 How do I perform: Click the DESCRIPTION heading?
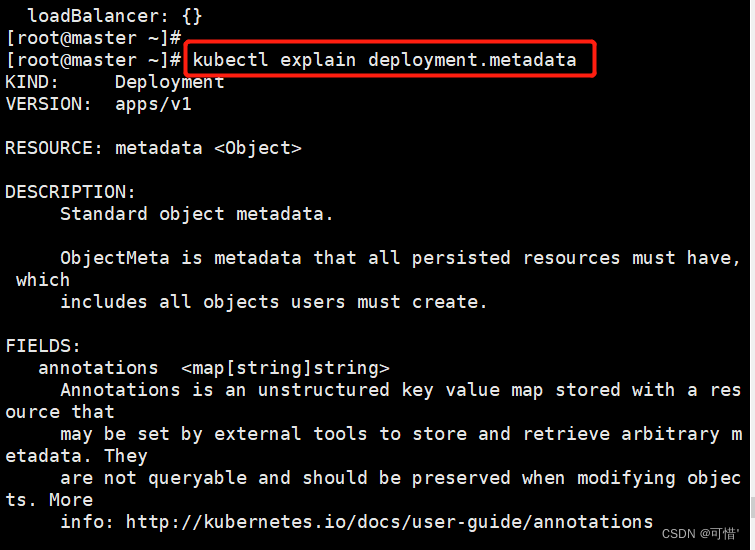(70, 192)
